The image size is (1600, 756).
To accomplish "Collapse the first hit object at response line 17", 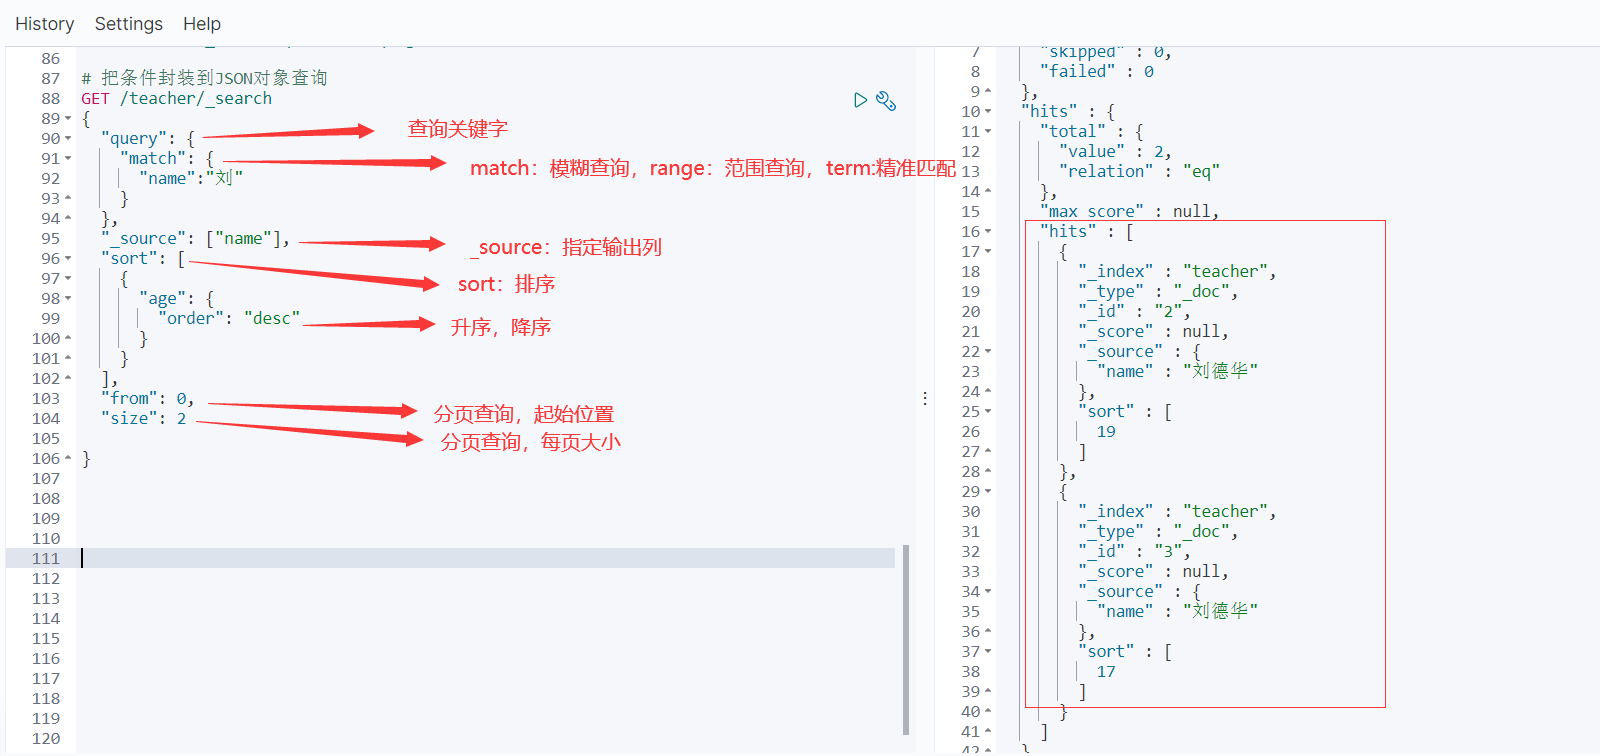I will click(988, 251).
